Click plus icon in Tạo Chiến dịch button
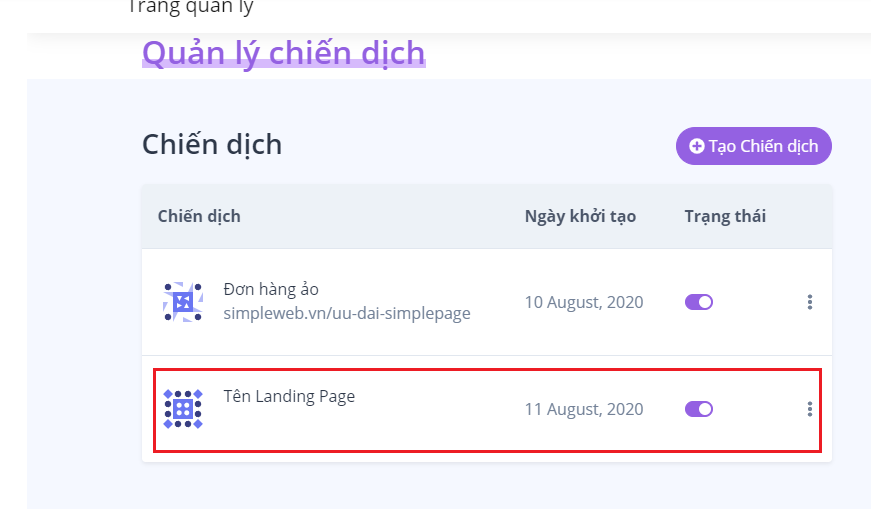871x509 pixels. click(696, 146)
